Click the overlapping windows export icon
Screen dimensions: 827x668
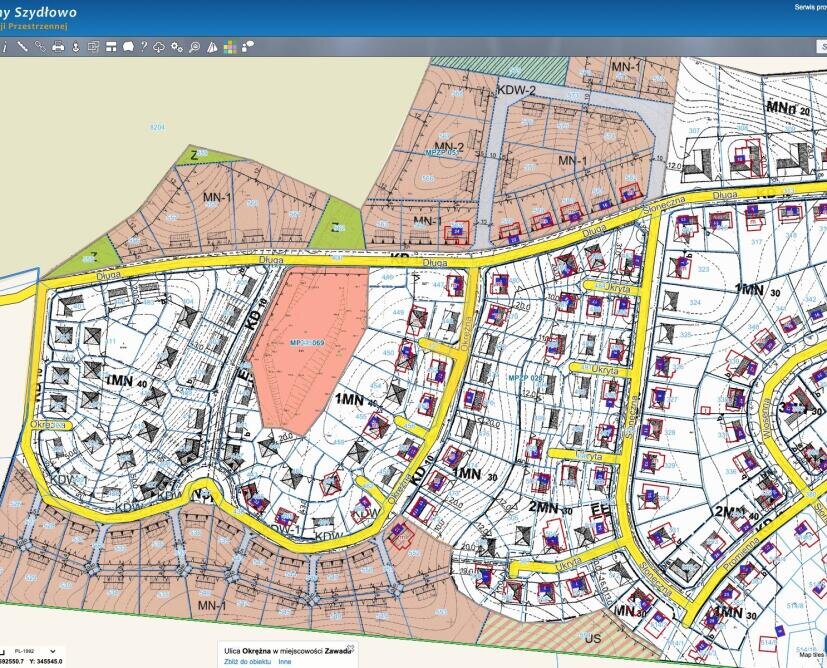click(93, 47)
